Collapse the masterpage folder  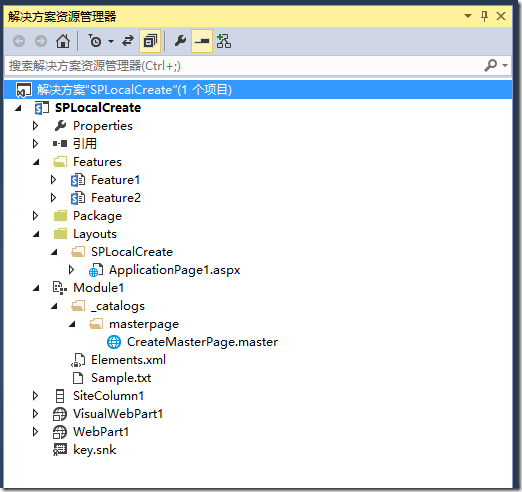tap(72, 324)
